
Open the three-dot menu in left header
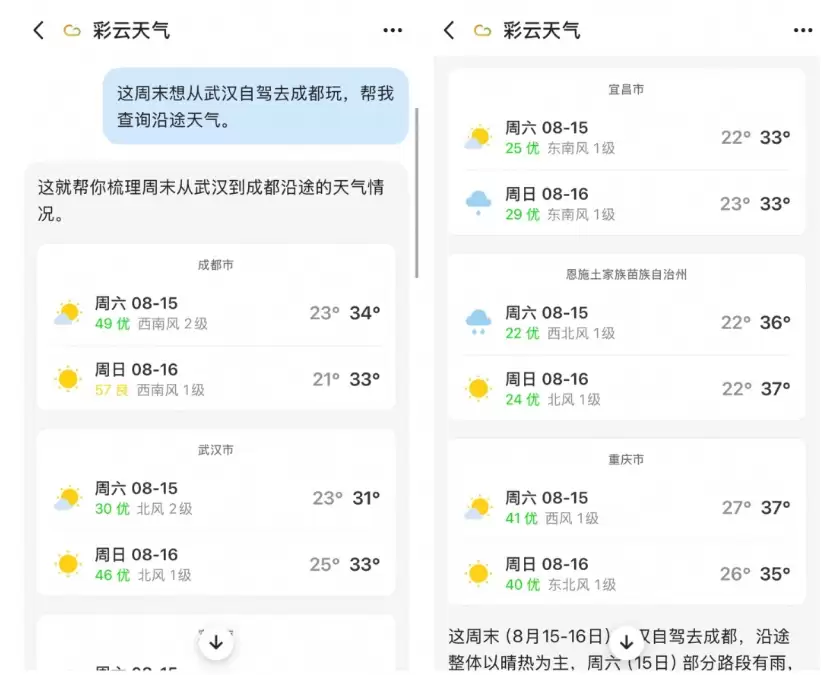[393, 30]
